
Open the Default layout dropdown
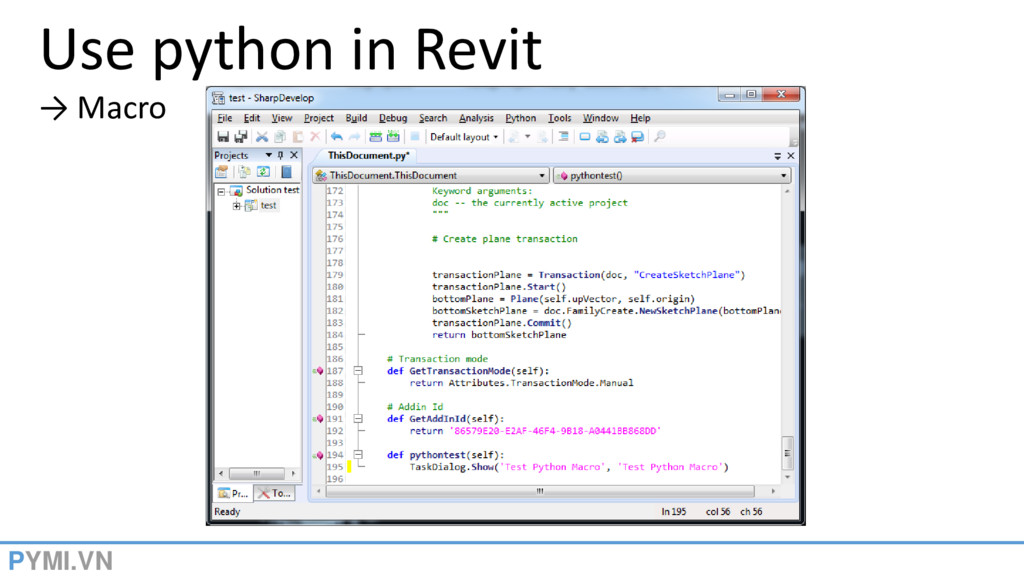click(464, 137)
